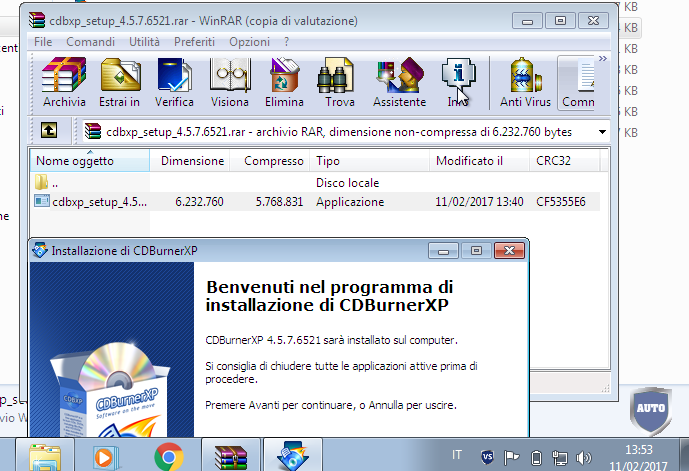Click the Info toolbar icon
Image resolution: width=689 pixels, height=471 pixels.
pyautogui.click(x=458, y=83)
